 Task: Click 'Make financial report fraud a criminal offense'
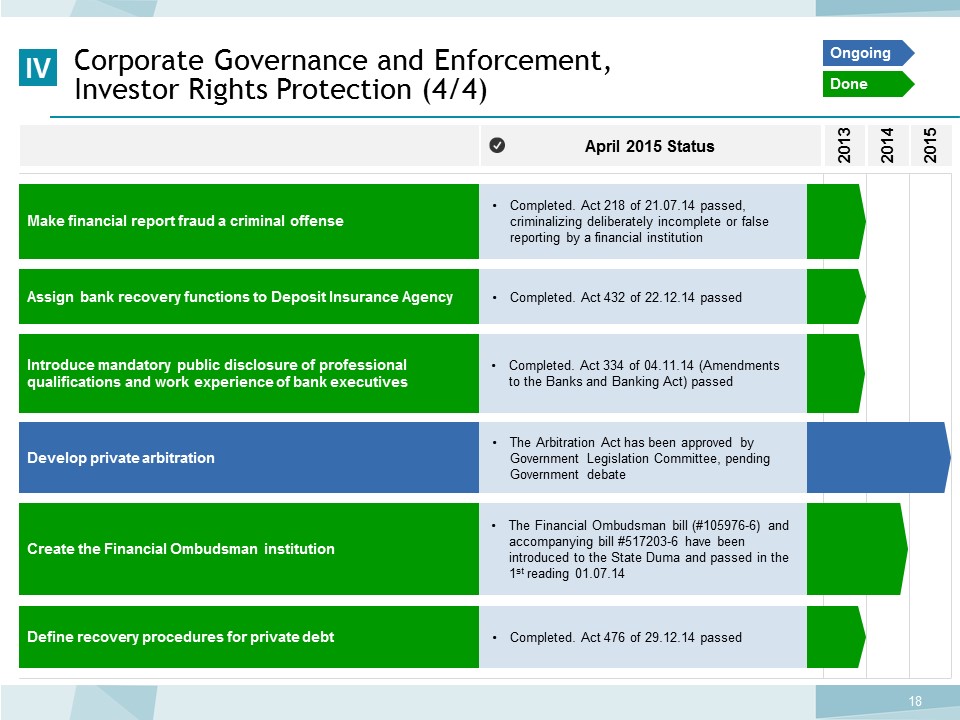click(249, 221)
